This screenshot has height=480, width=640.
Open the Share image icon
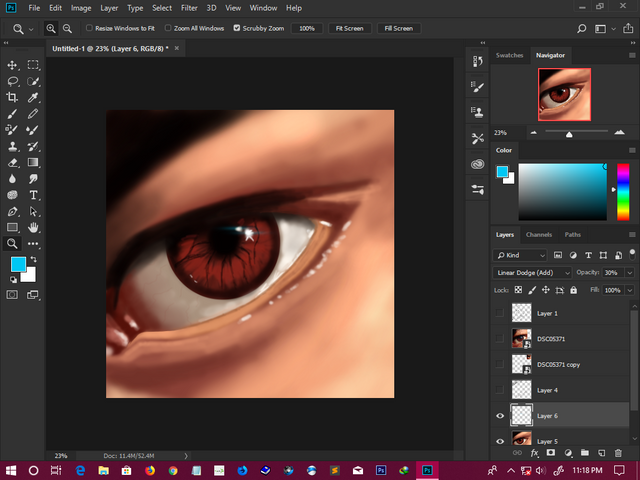[x=628, y=29]
